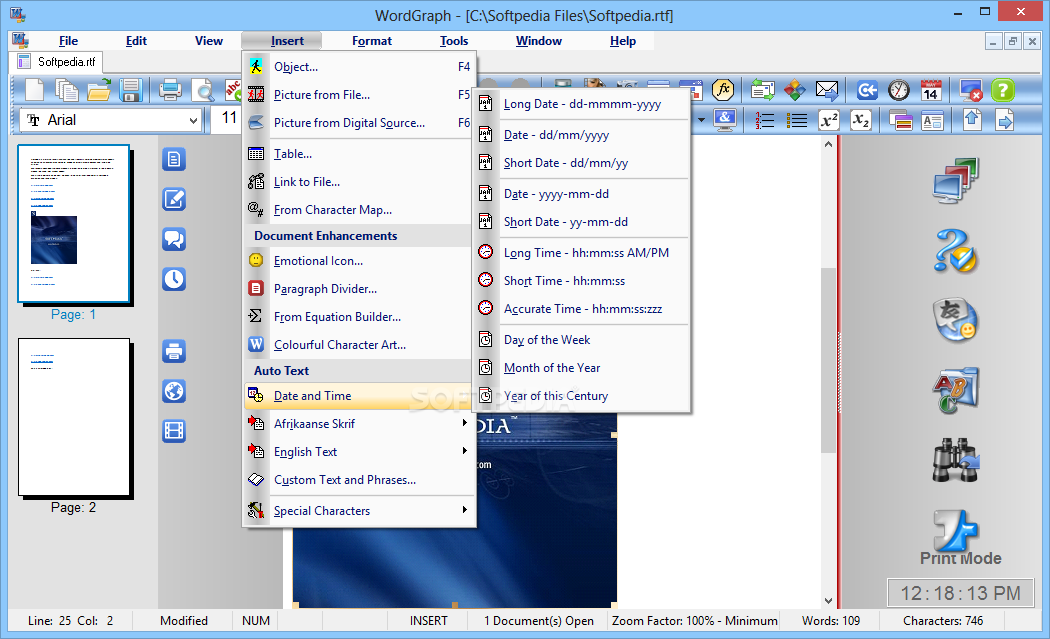Insert Accurate Time - hh:mm:ss:zzz
Viewport: 1050px width, 639px height.
point(582,309)
